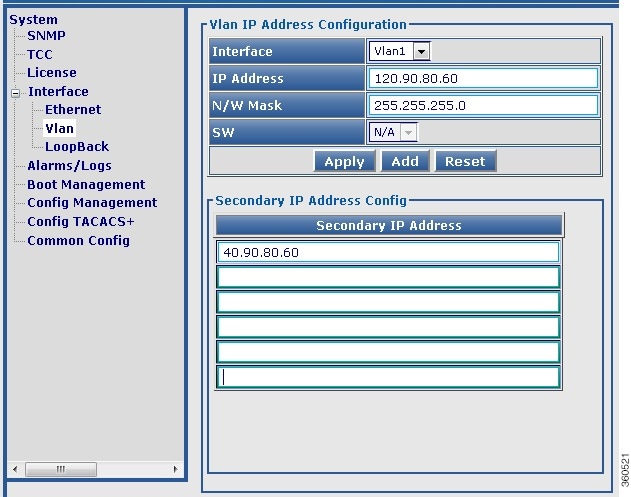
Task: Open the System tree root item
Action: tap(33, 19)
